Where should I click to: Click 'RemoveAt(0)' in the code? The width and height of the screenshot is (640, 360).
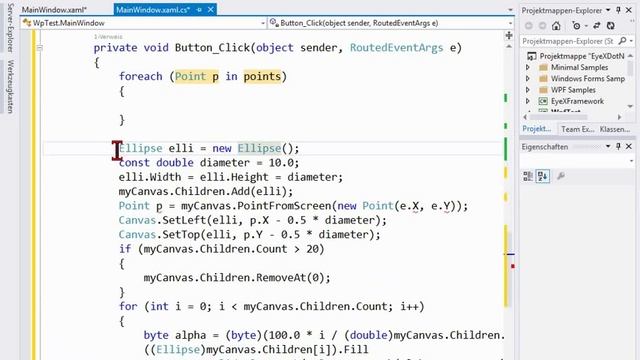point(290,278)
